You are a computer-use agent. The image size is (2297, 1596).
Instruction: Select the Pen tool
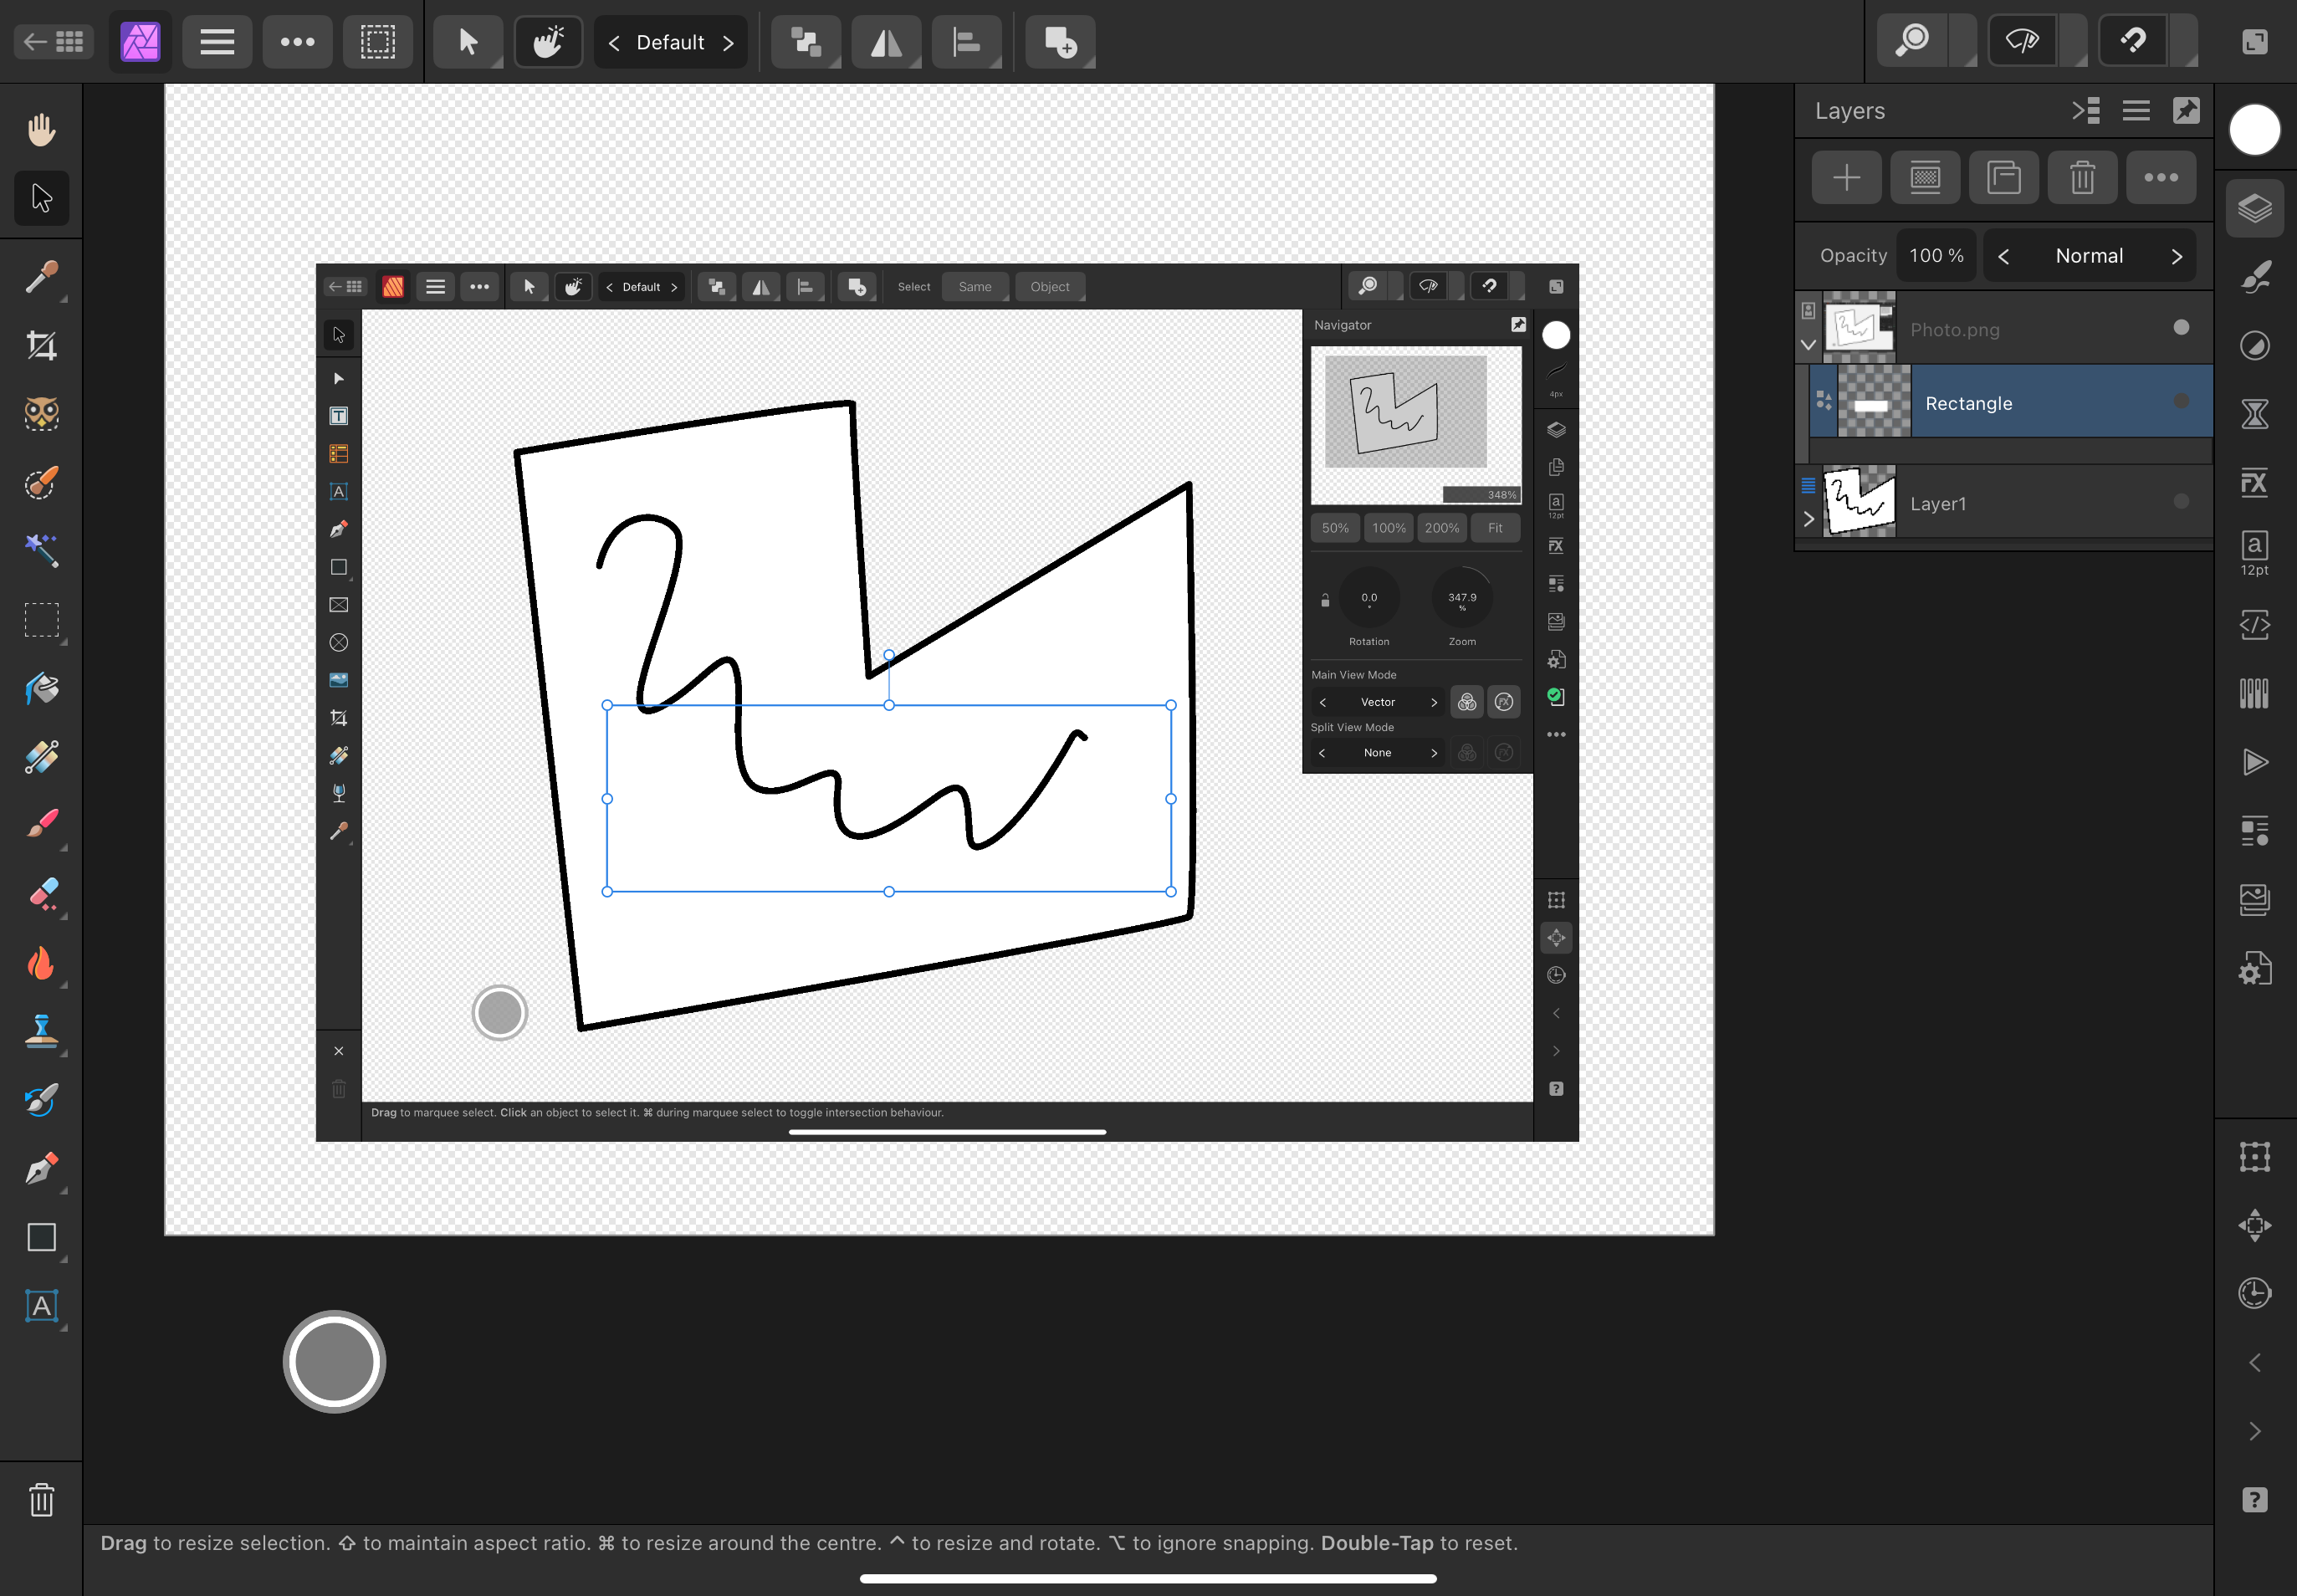(41, 1168)
